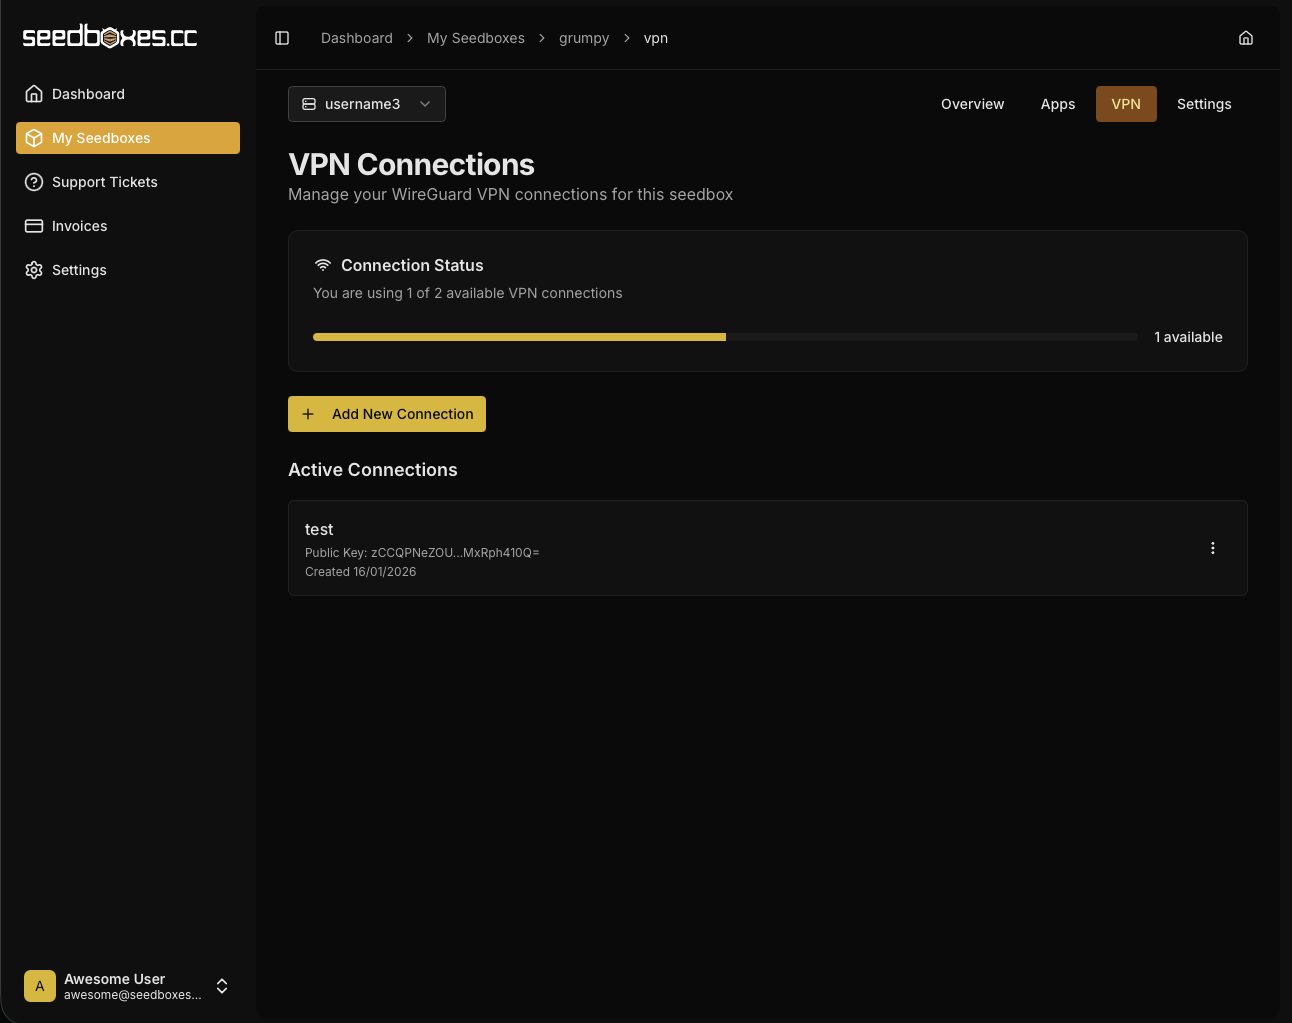1292x1023 pixels.
Task: Open Invoices from the sidebar
Action: pyautogui.click(x=79, y=226)
